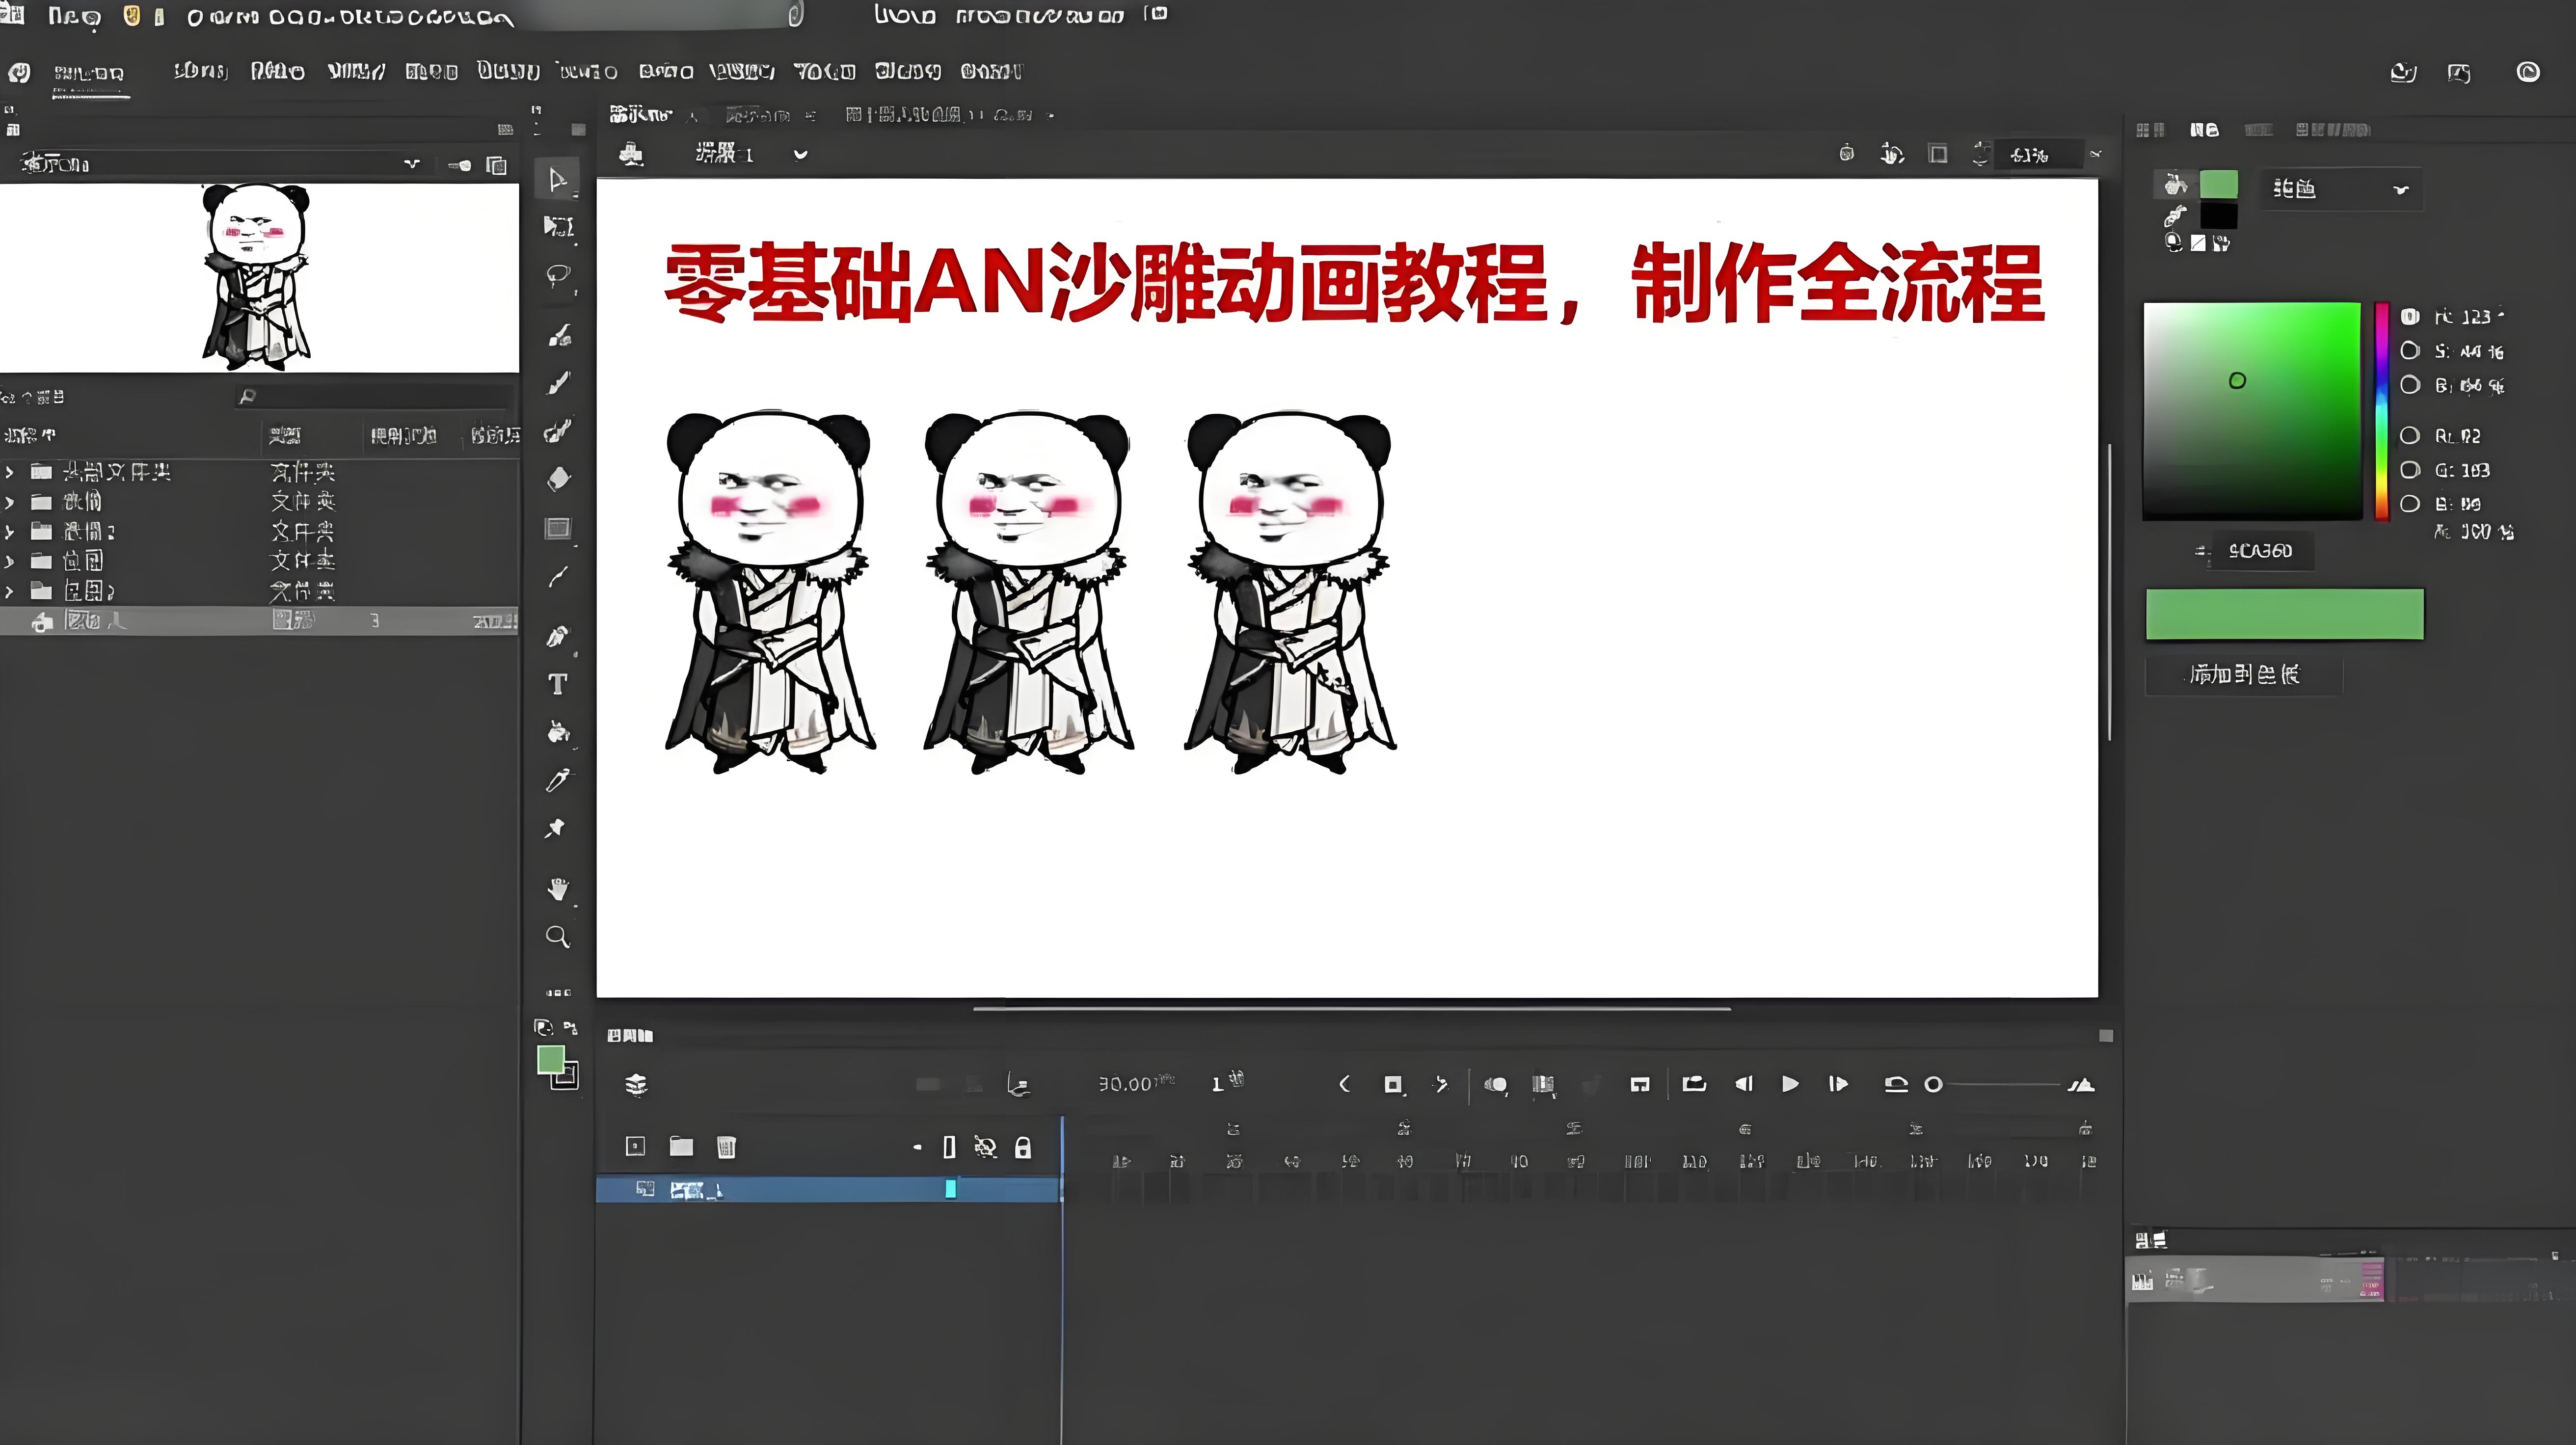This screenshot has height=1445, width=2576.
Task: Create a new layer folder in timeline
Action: [x=681, y=1146]
